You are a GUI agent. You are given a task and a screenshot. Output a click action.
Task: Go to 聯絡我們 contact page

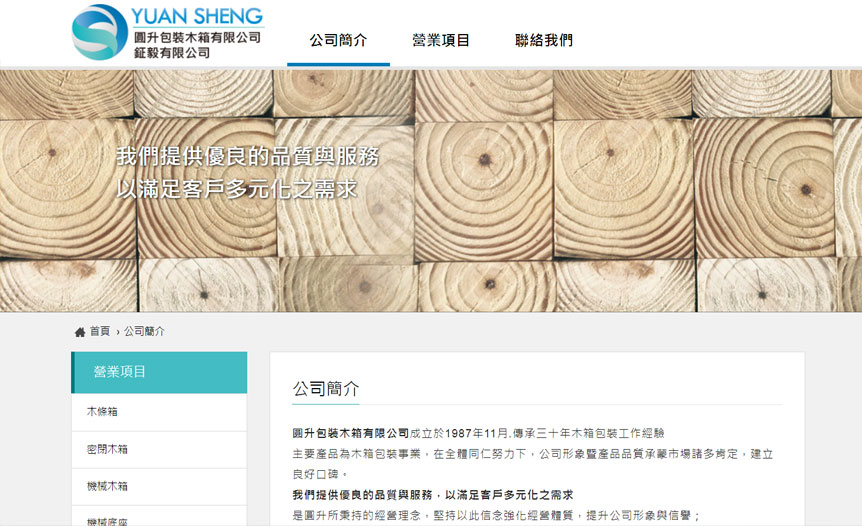544,40
